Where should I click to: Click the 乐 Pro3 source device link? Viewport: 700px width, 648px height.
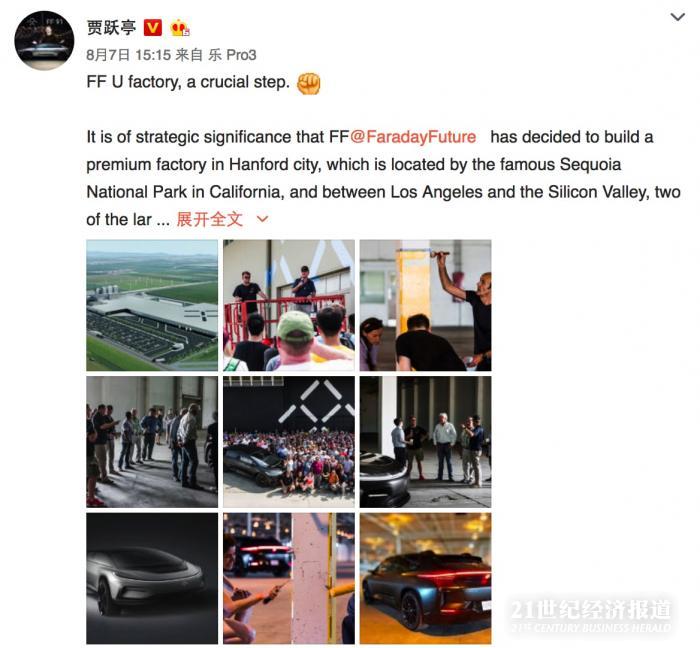(x=232, y=55)
